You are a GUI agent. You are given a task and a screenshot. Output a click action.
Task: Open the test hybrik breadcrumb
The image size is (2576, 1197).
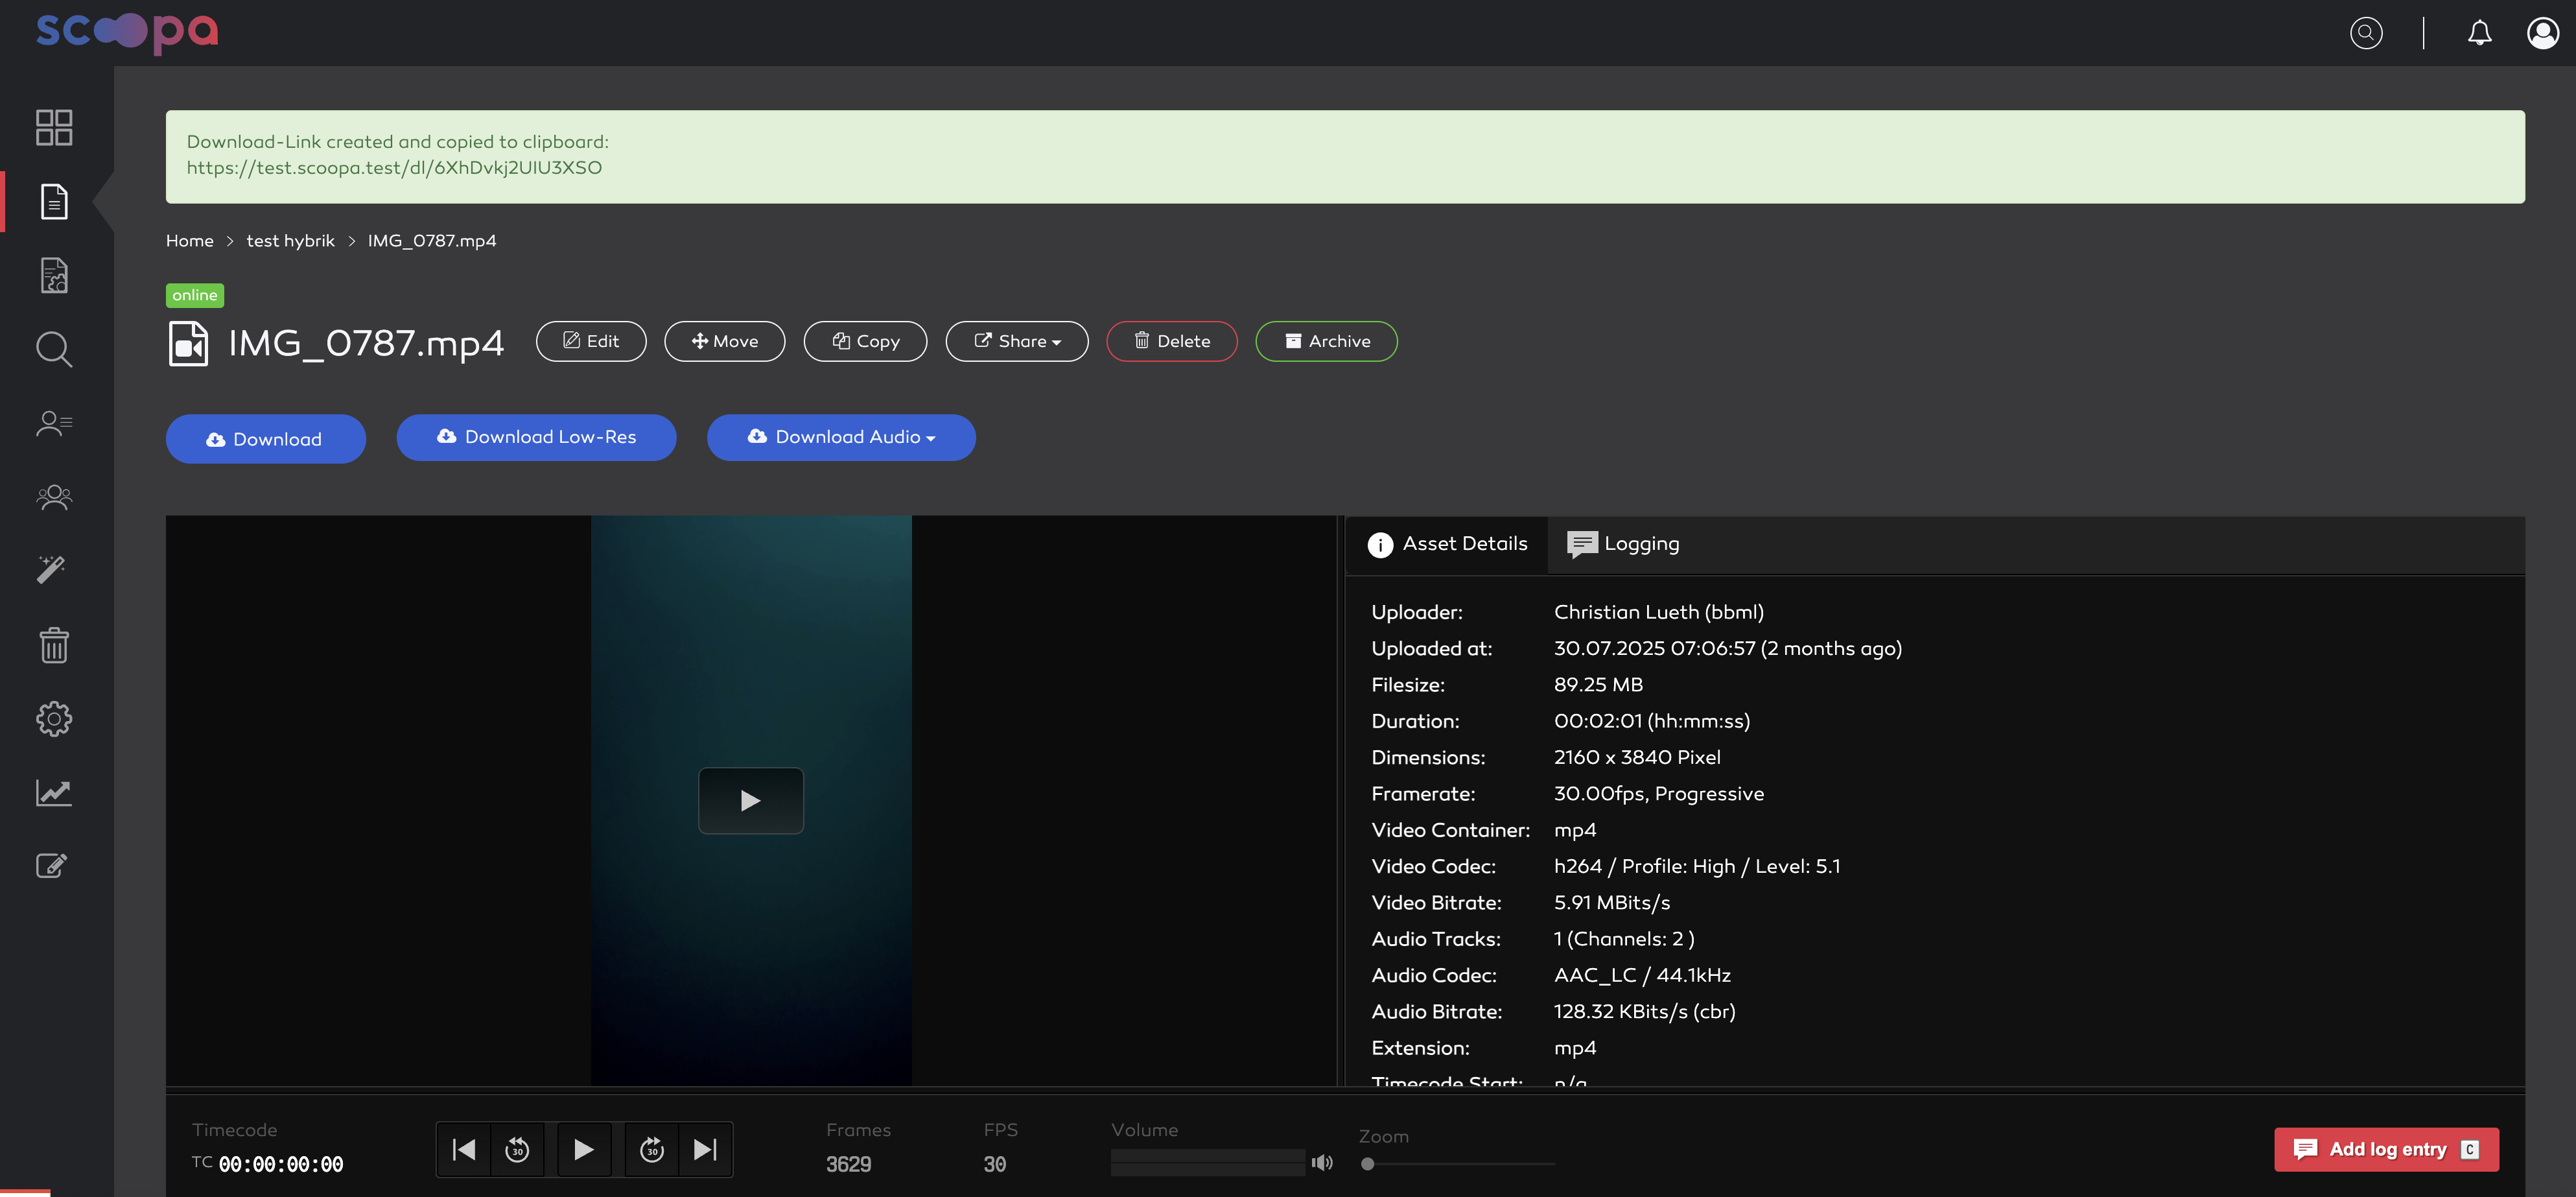click(x=290, y=241)
